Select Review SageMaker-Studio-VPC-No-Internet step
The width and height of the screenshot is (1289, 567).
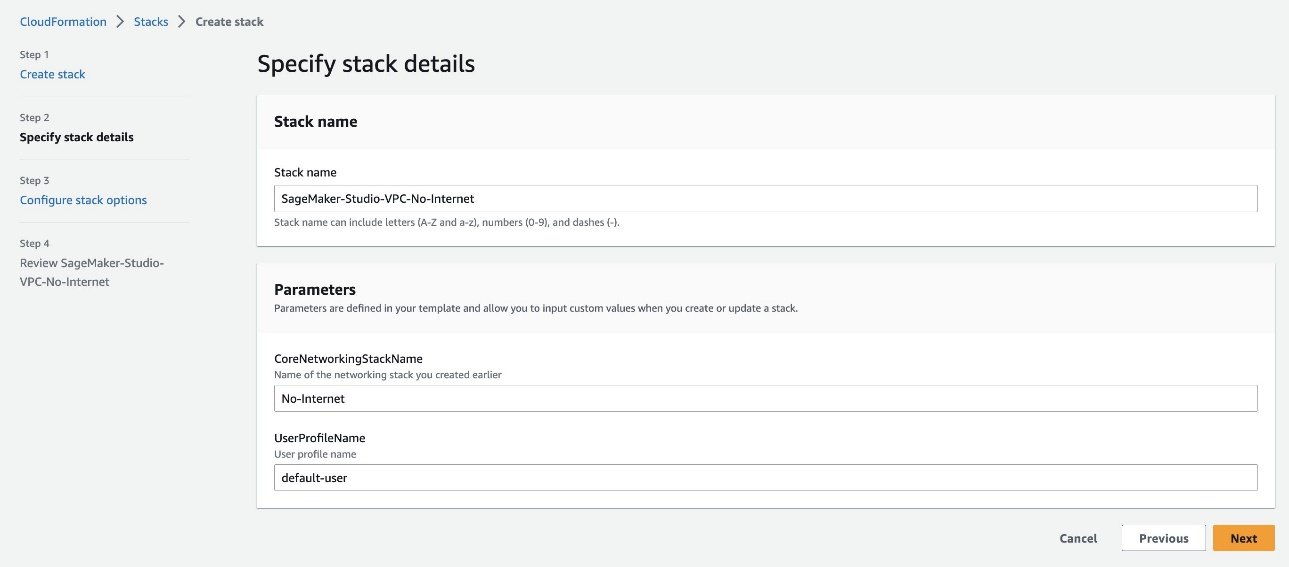(92, 272)
